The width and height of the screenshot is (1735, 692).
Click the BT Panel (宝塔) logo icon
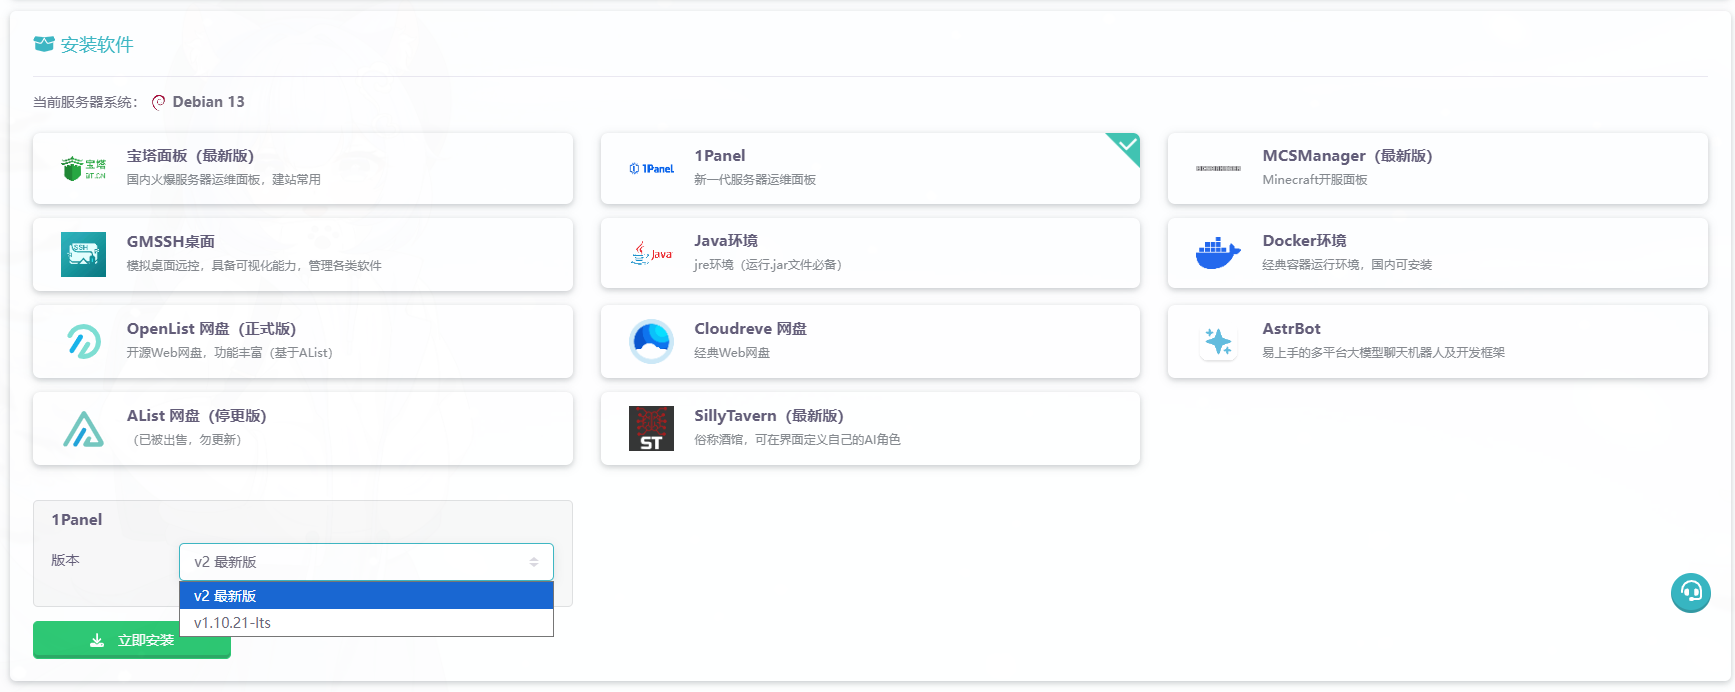83,169
